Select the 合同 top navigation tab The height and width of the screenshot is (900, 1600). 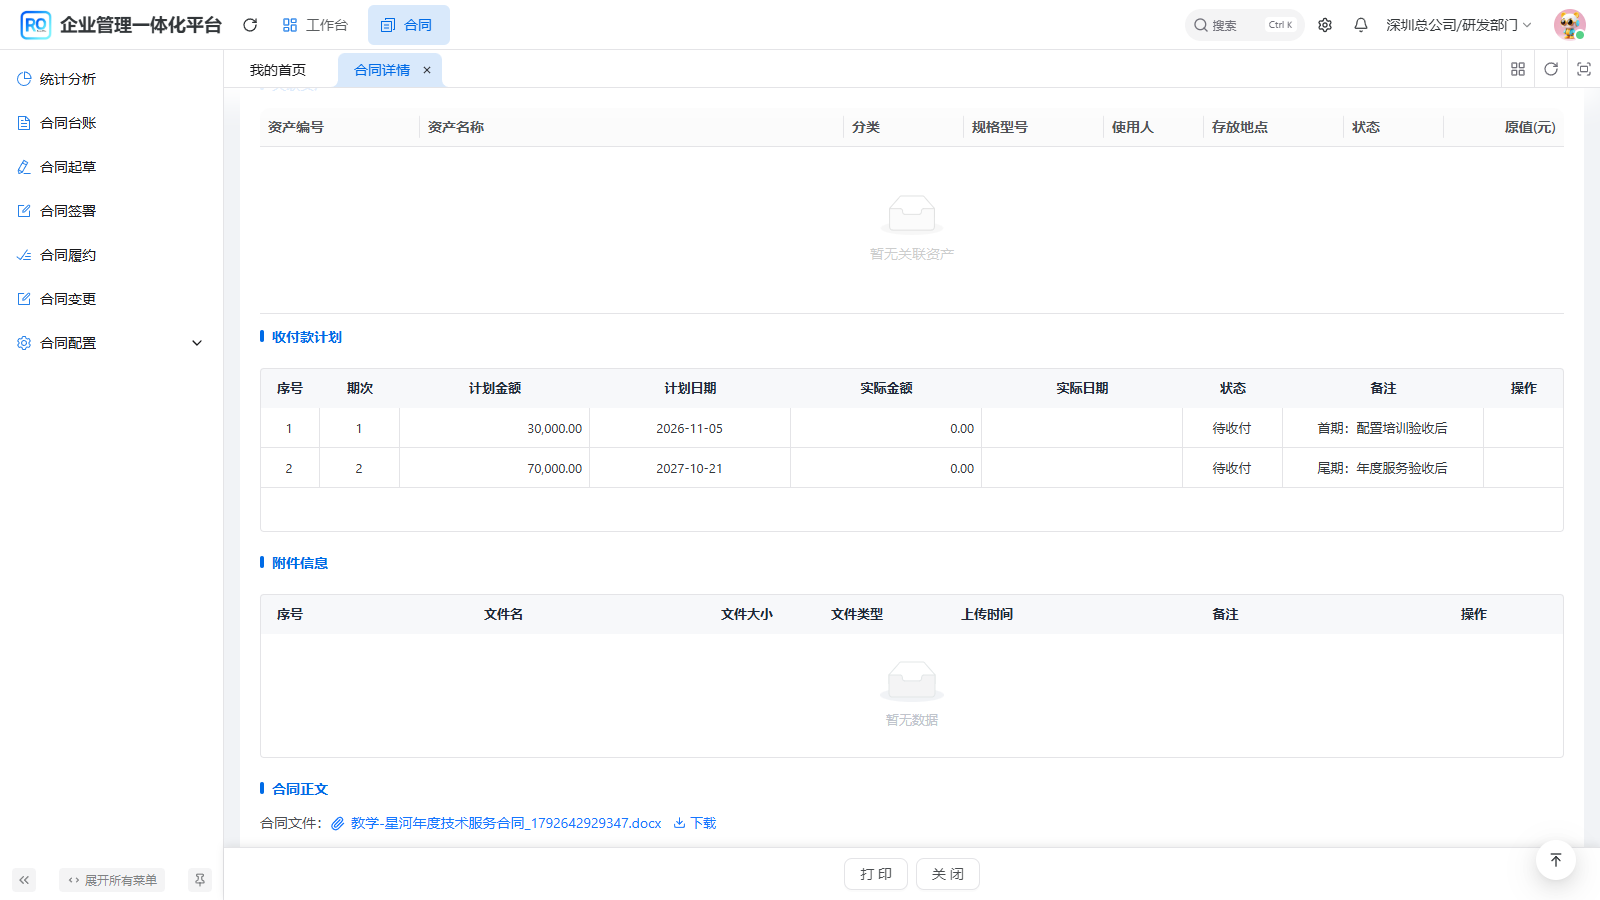(408, 25)
